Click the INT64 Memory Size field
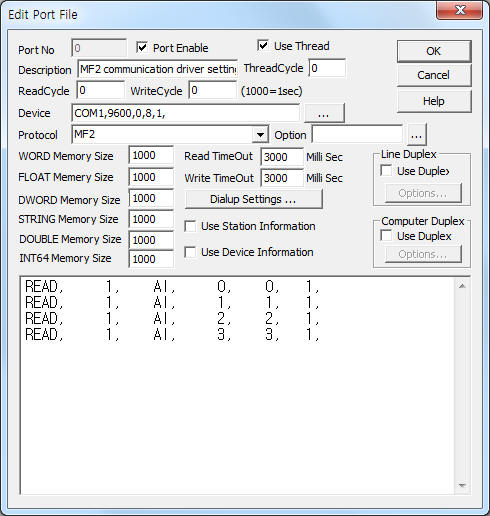The image size is (490, 516). (x=151, y=259)
